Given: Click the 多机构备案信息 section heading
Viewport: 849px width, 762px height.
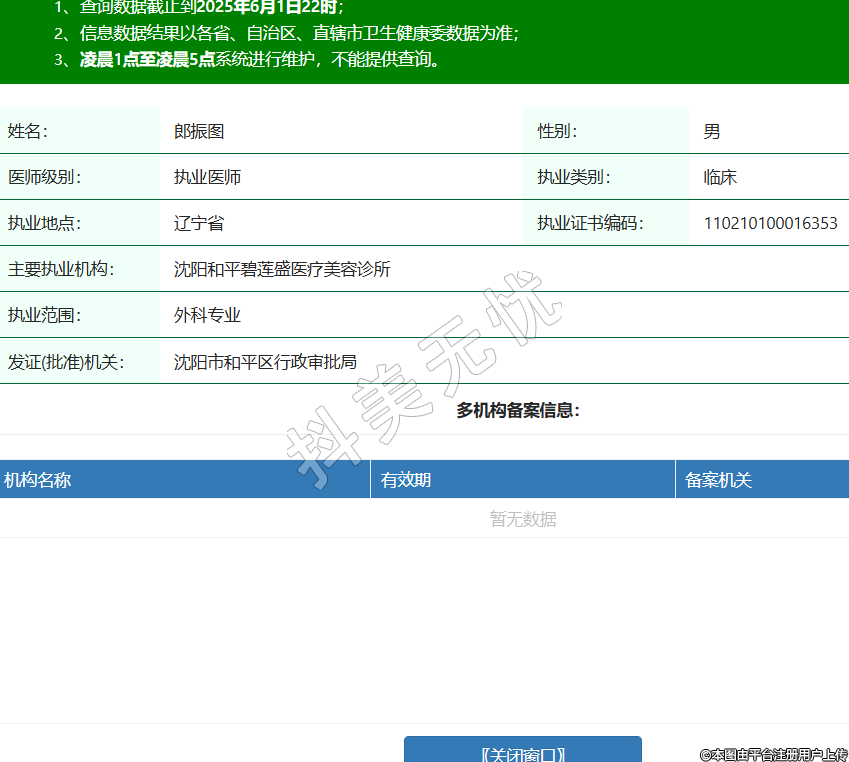Looking at the screenshot, I should [x=518, y=410].
